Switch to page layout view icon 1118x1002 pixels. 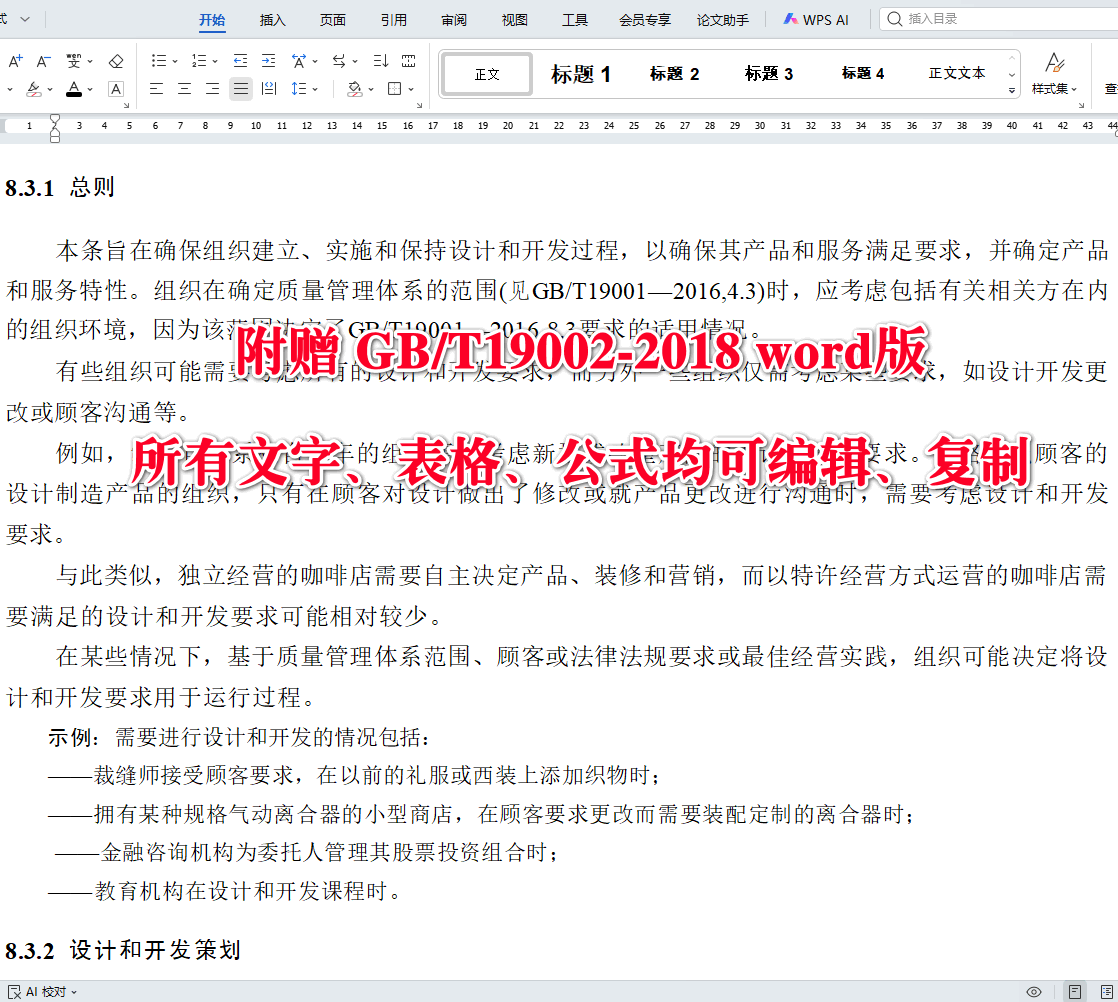pos(1075,991)
